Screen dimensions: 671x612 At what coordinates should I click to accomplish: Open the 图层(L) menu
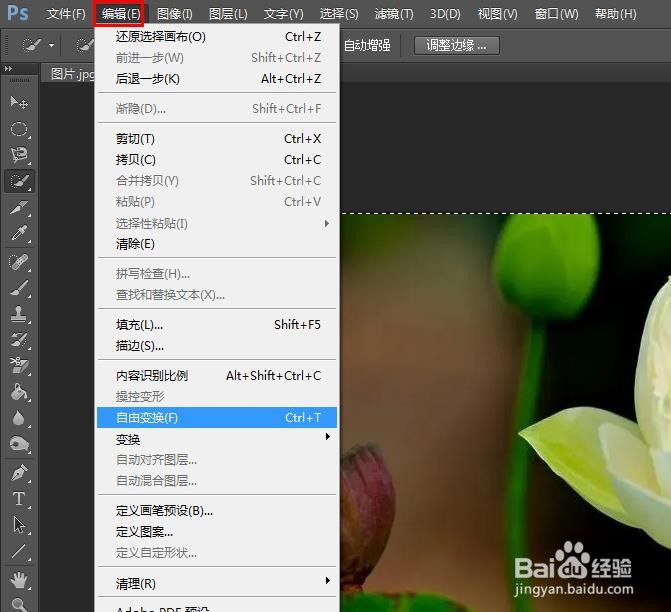[228, 14]
